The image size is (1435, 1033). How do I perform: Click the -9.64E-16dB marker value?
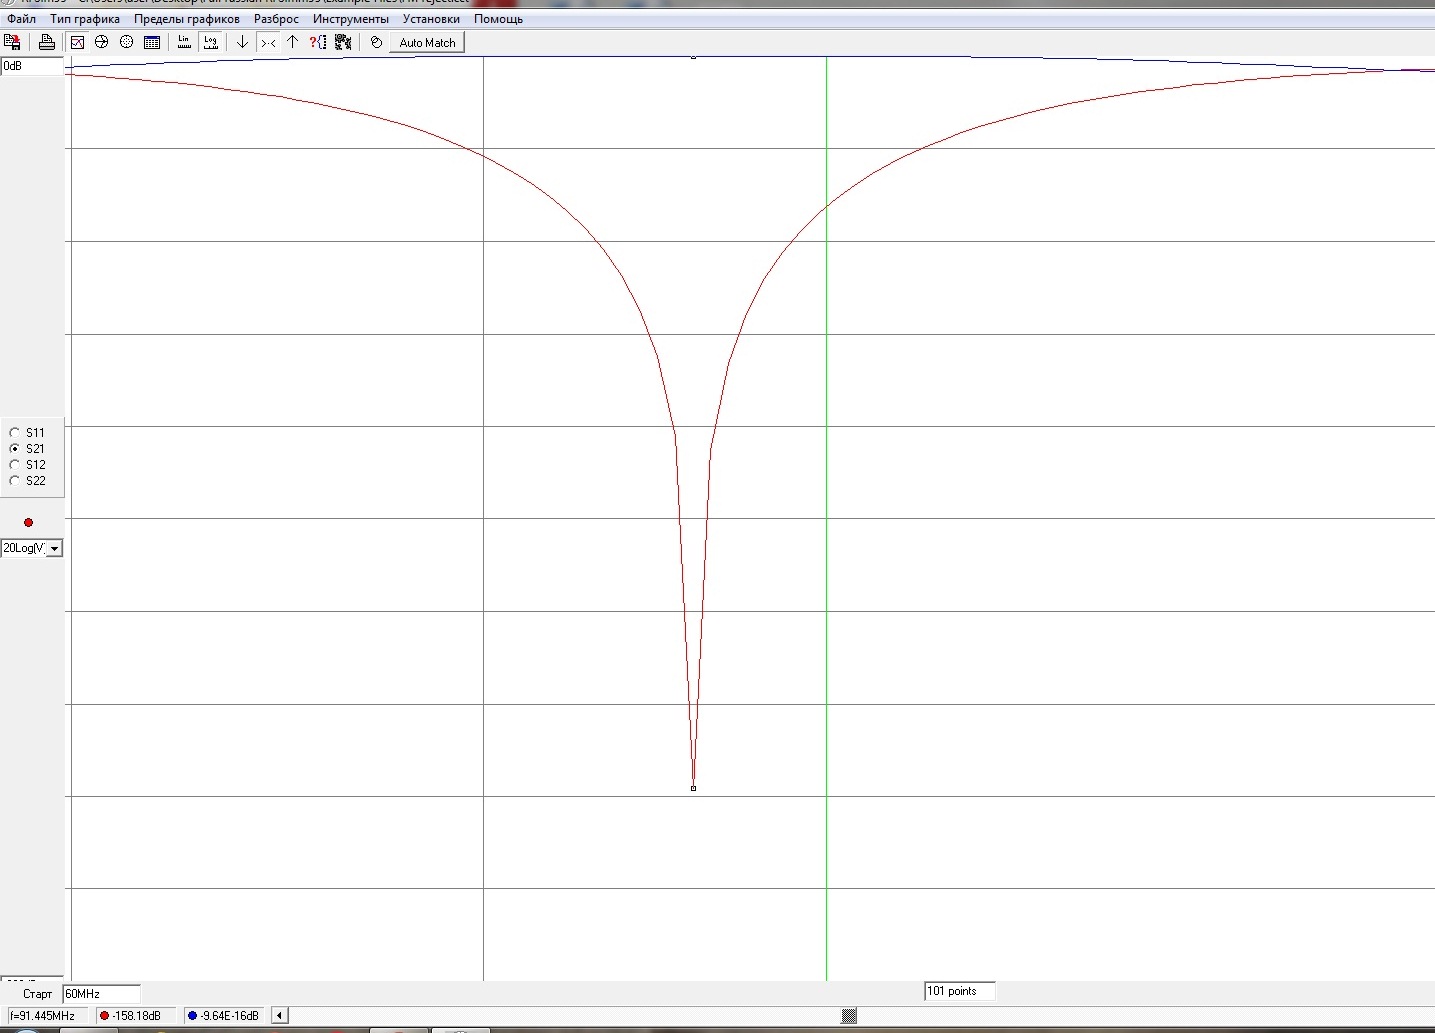pyautogui.click(x=229, y=1015)
